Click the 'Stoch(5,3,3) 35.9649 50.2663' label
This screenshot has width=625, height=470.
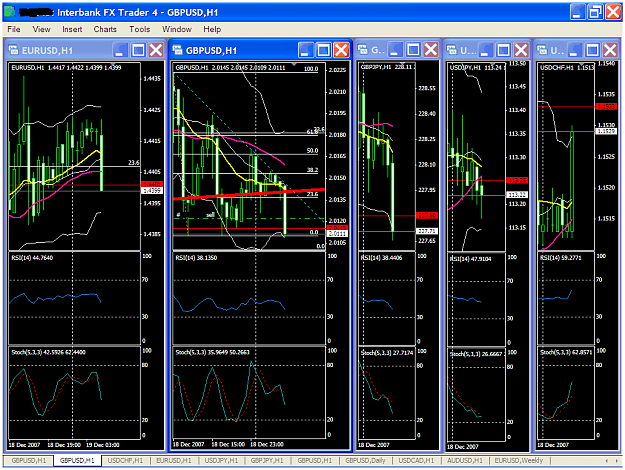(212, 352)
